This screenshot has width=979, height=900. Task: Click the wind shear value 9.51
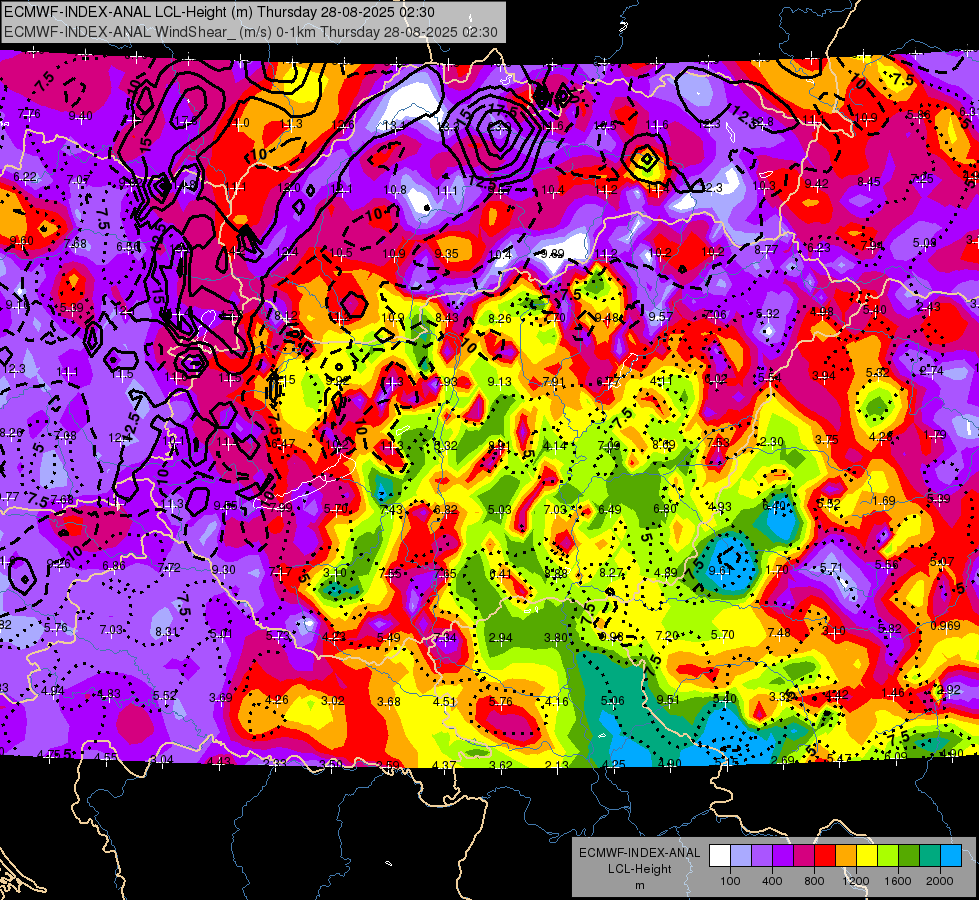click(668, 700)
